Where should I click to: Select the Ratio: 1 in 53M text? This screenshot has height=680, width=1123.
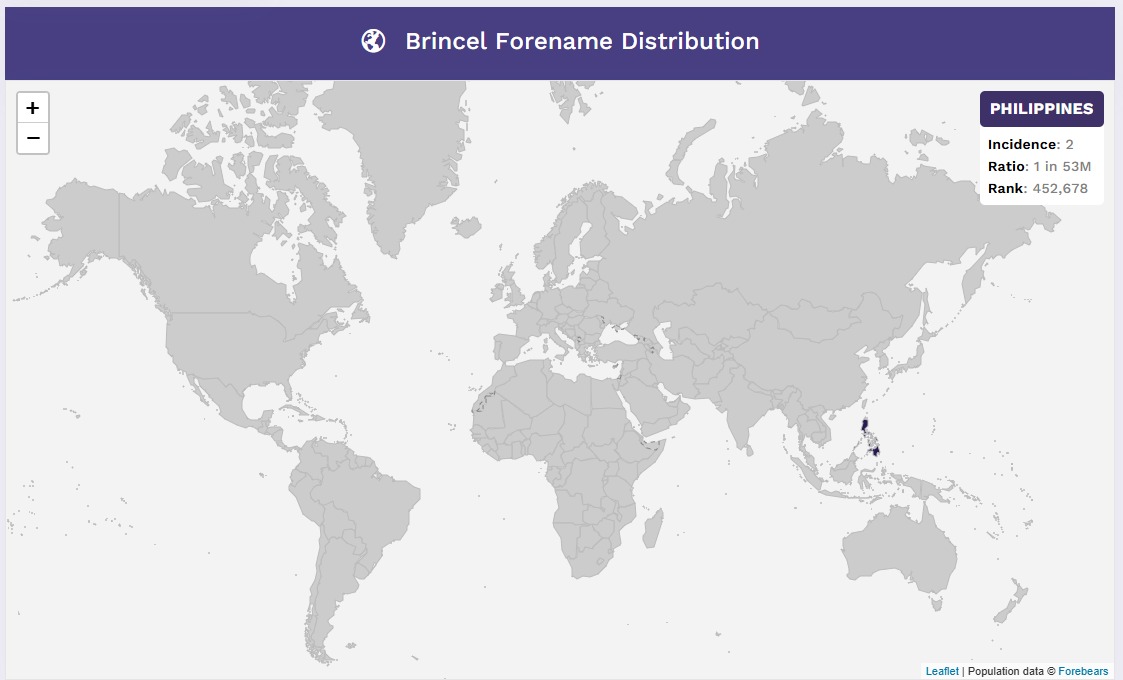click(x=1039, y=166)
